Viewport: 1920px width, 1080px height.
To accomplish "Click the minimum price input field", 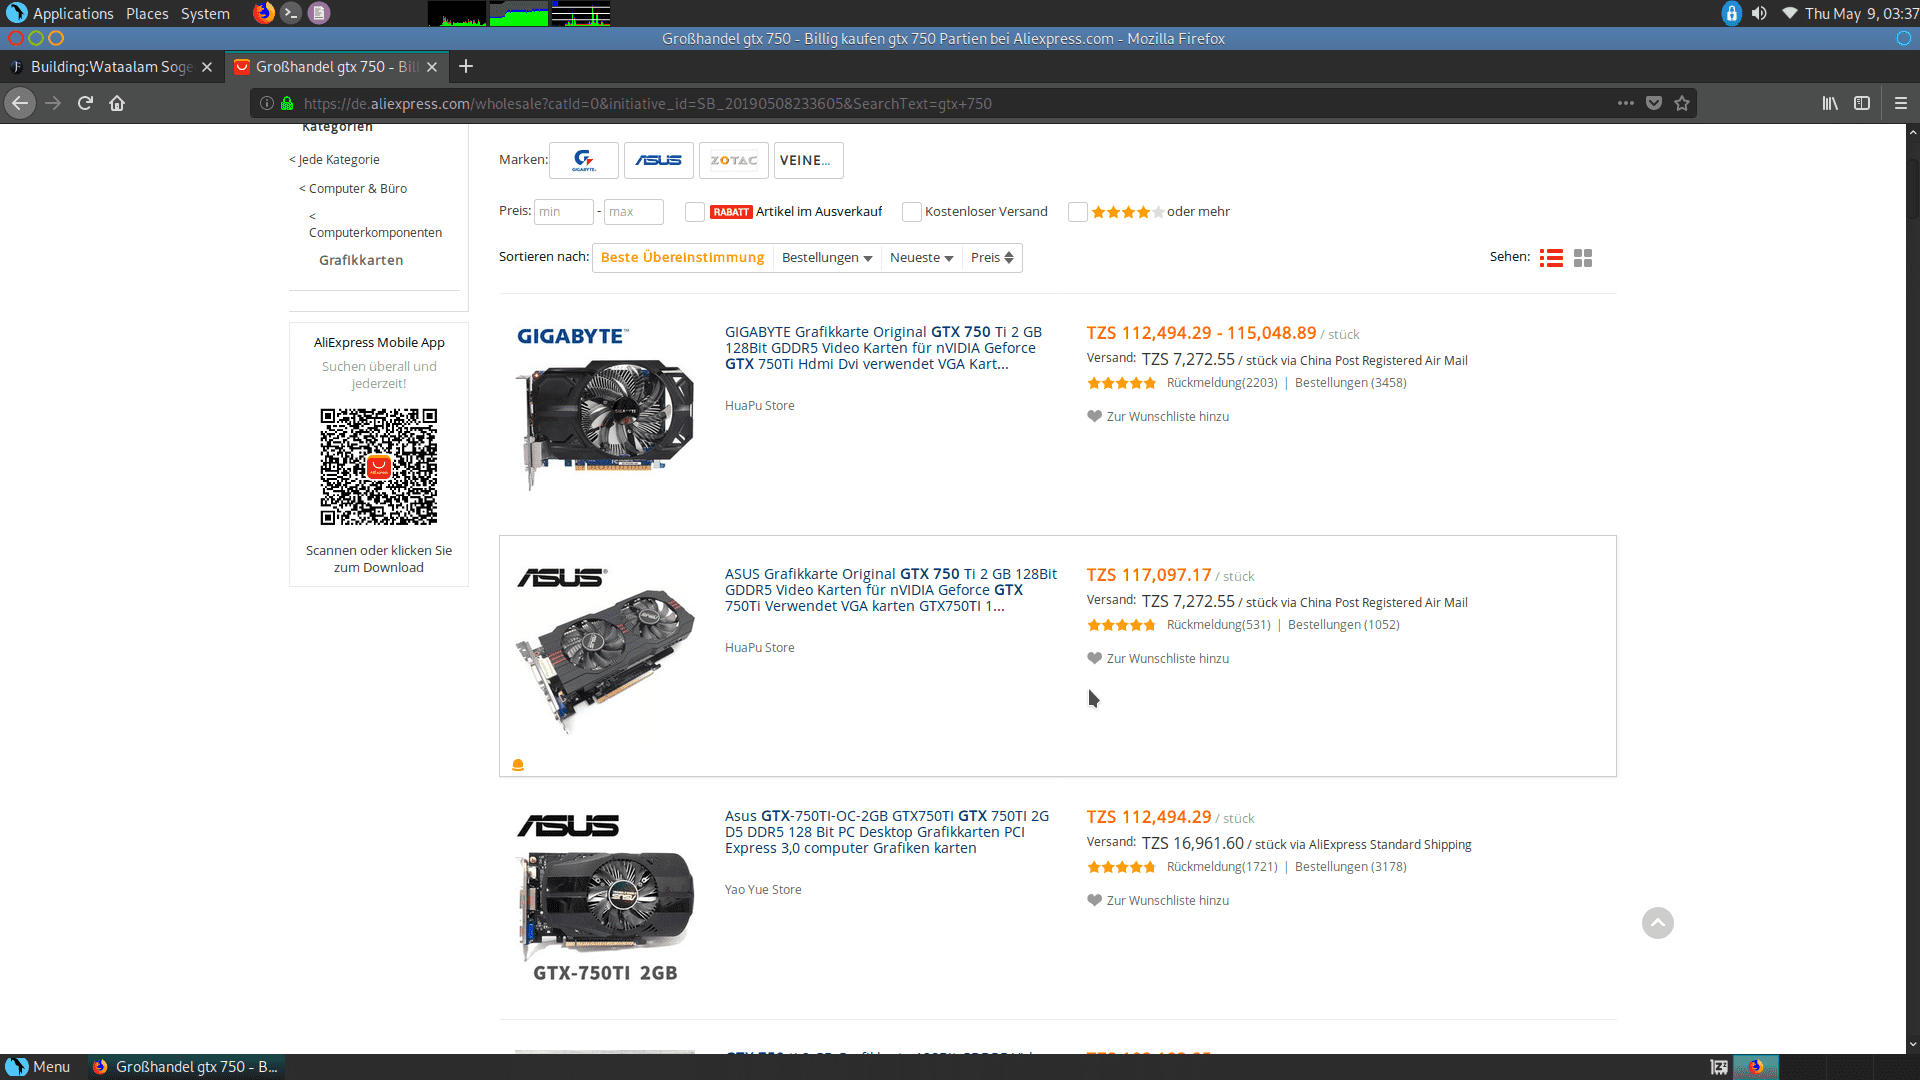I will [564, 212].
